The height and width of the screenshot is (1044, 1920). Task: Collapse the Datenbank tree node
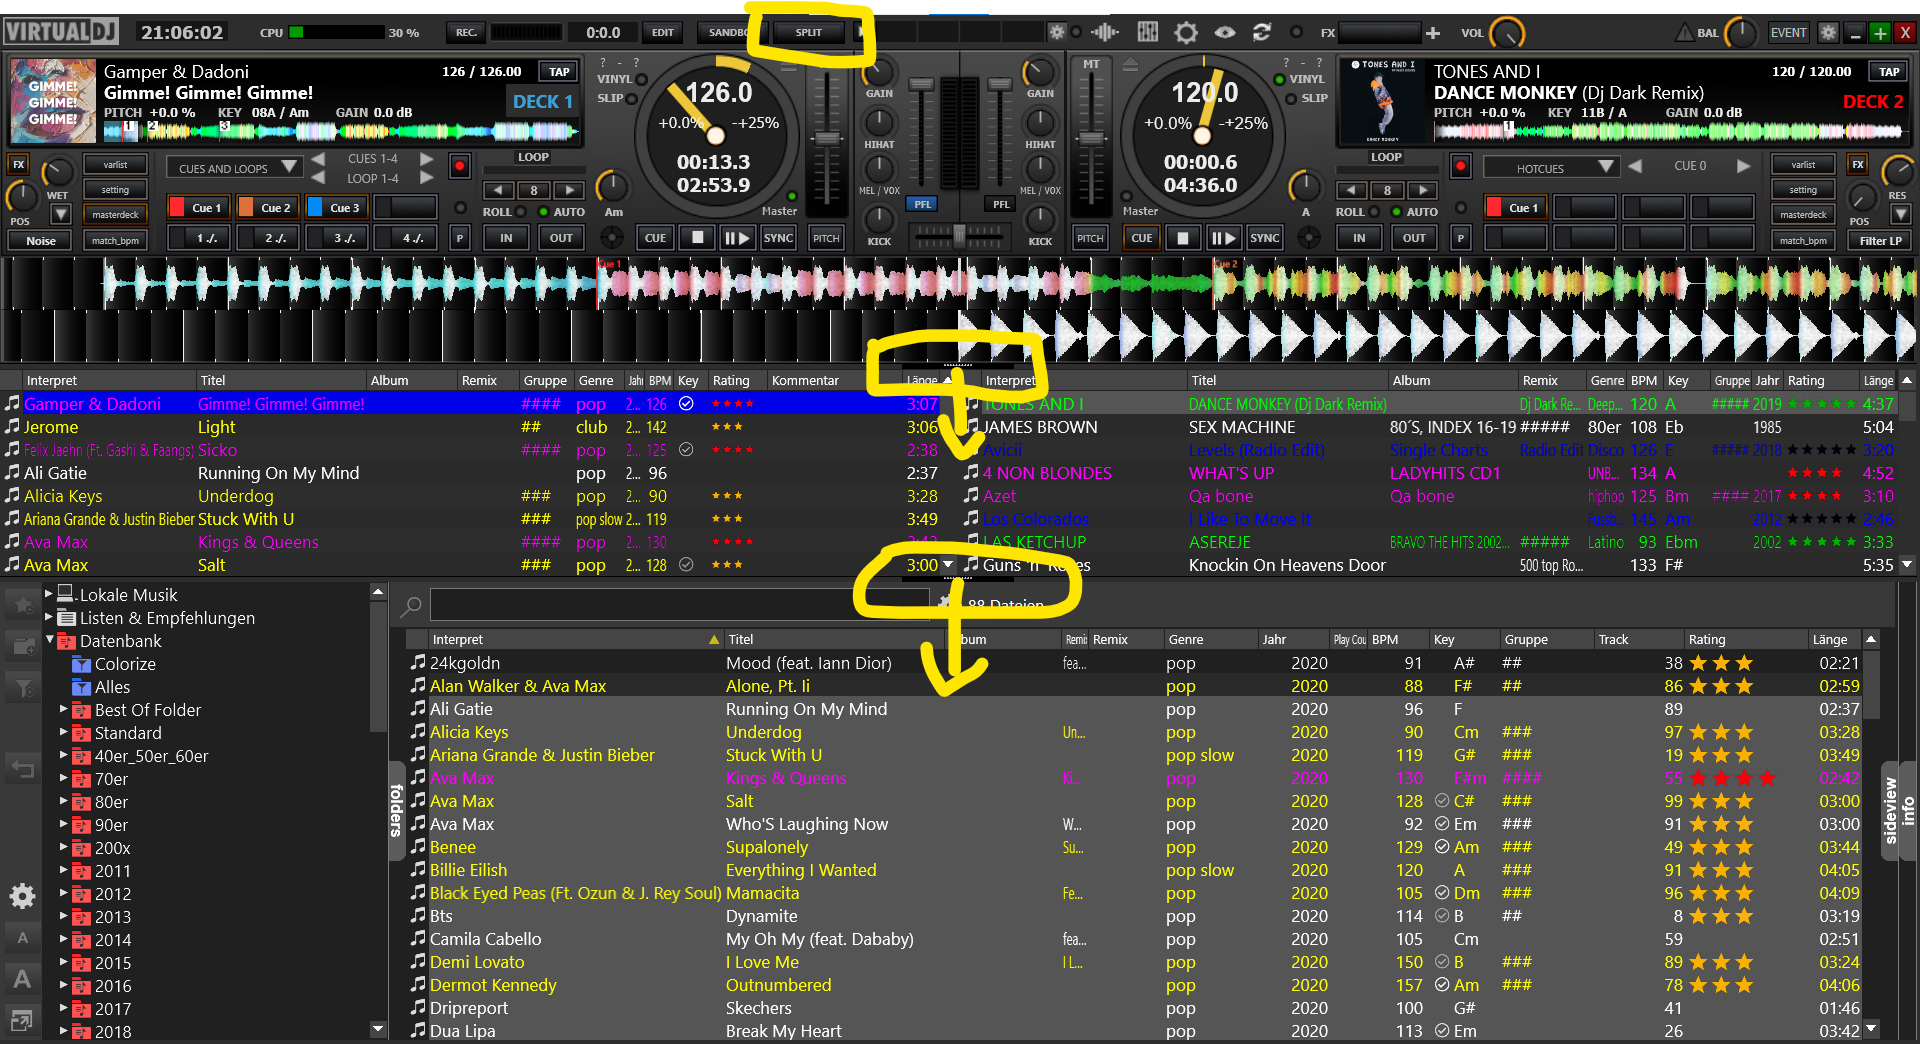pos(49,640)
